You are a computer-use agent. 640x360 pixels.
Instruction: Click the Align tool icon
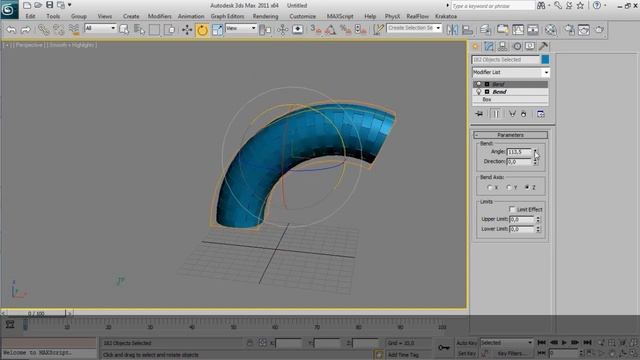(467, 29)
